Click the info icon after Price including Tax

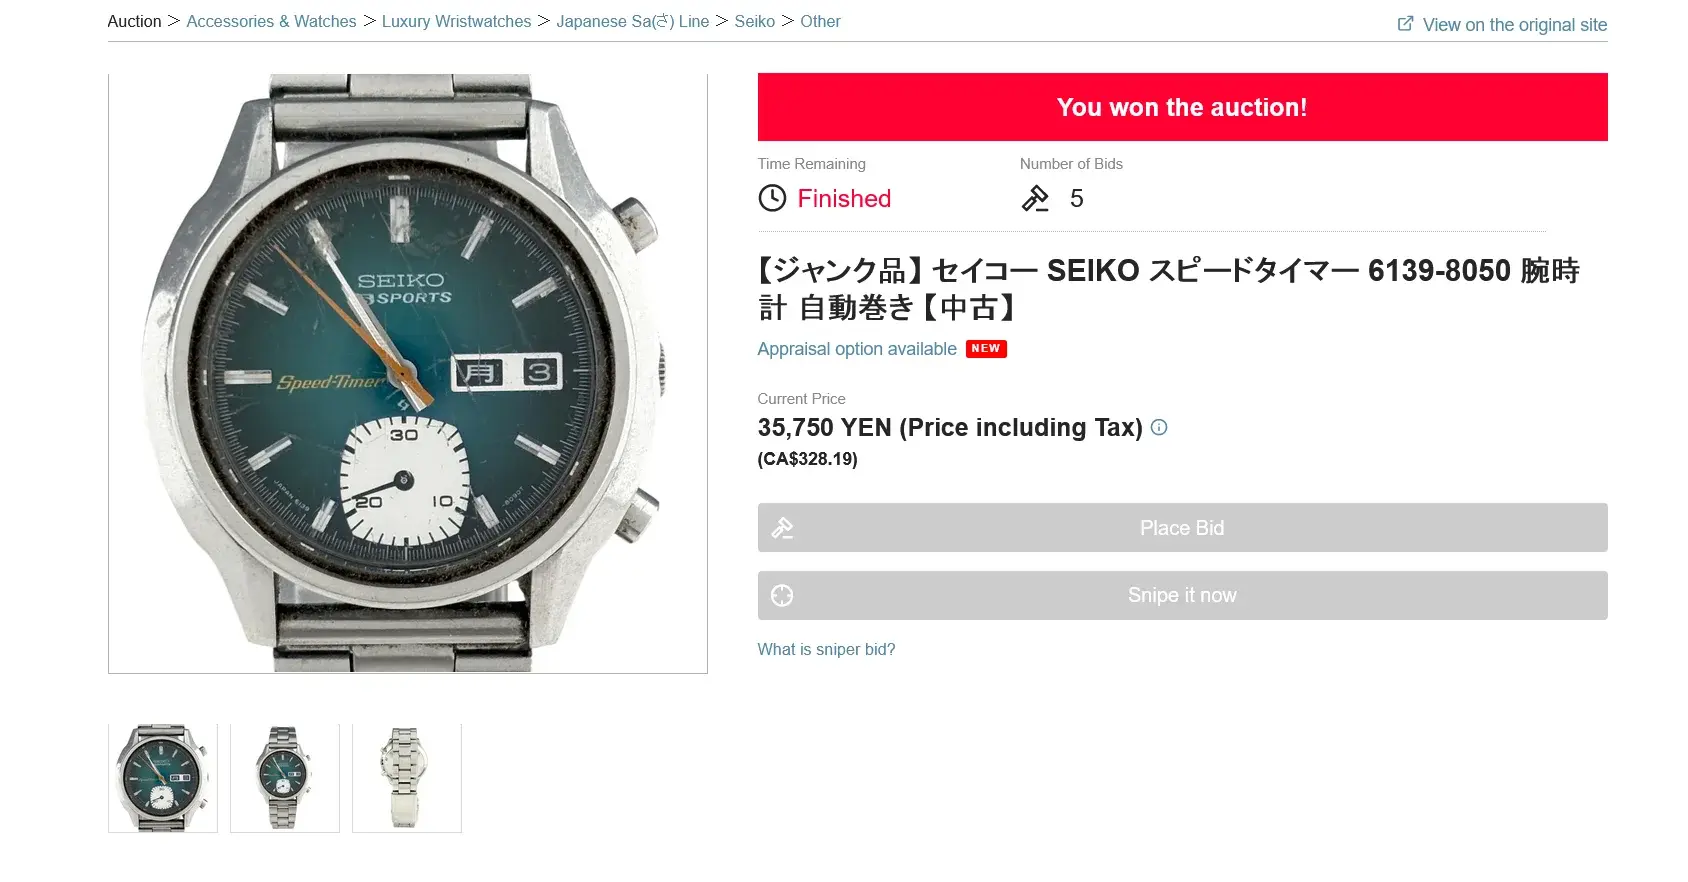click(1159, 427)
